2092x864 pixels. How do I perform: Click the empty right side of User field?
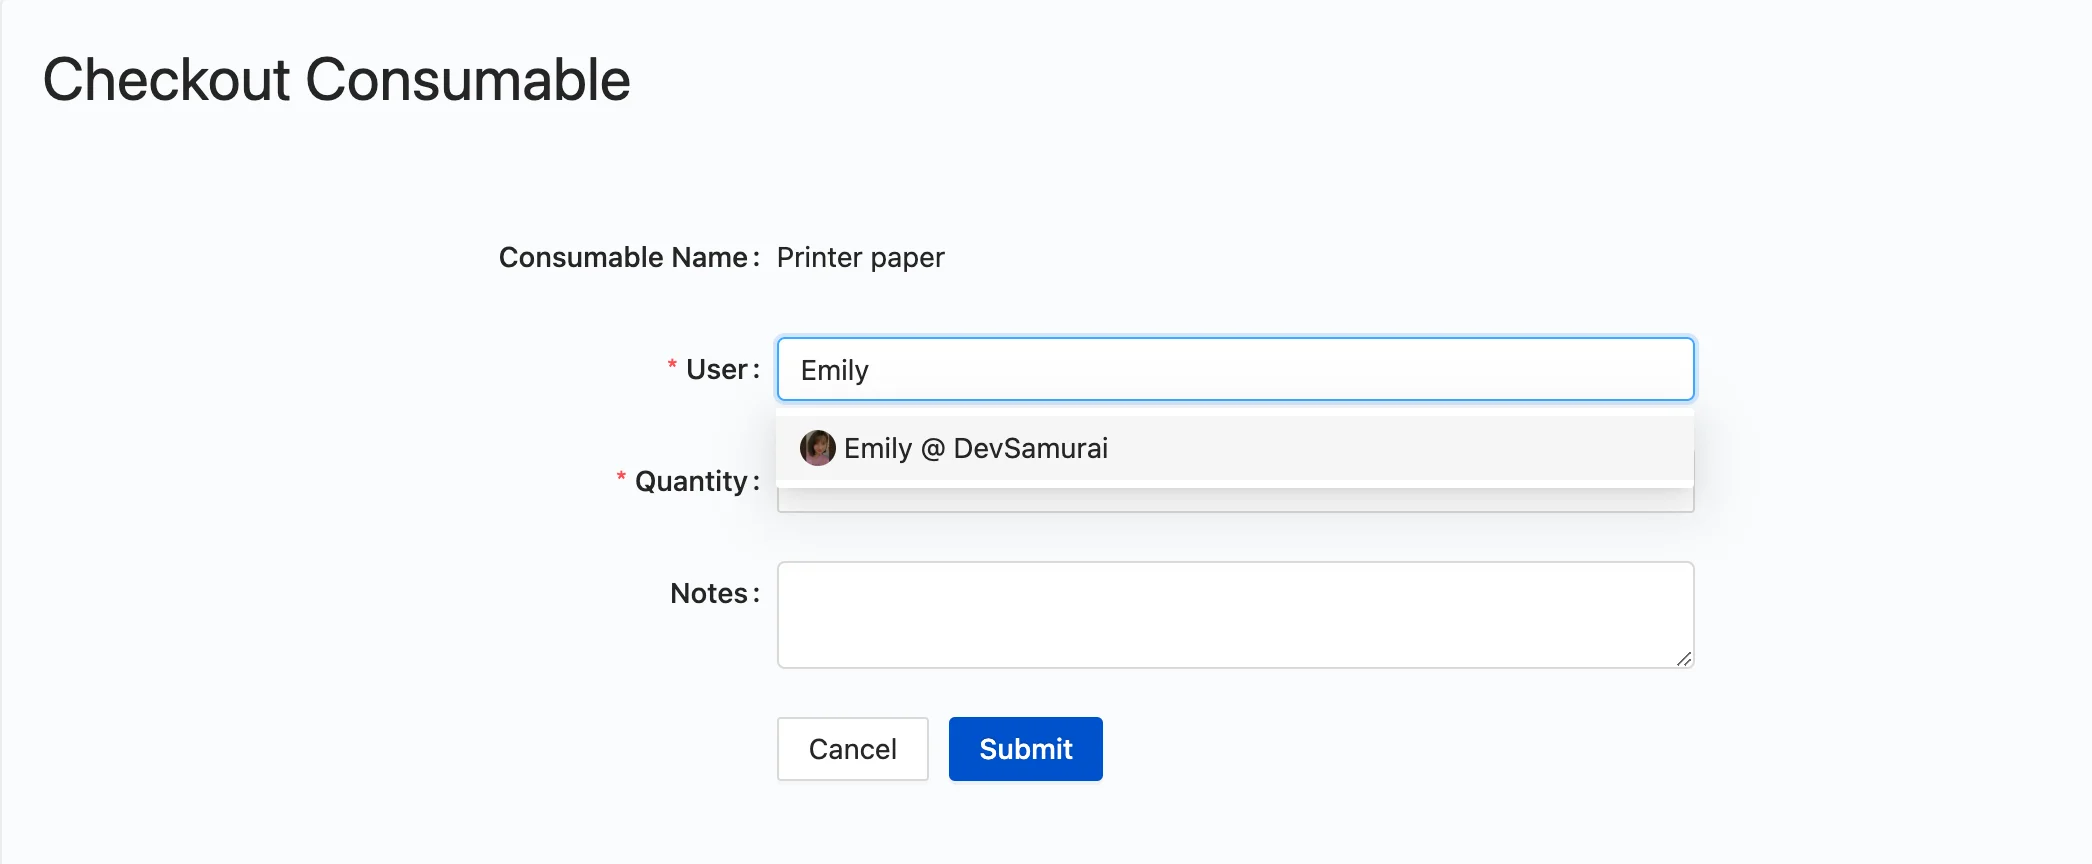pyautogui.click(x=1400, y=369)
